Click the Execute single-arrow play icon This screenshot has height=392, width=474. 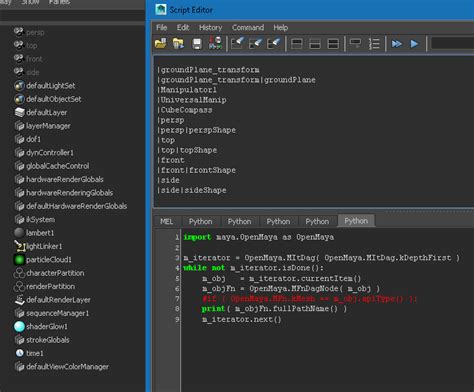pos(414,44)
